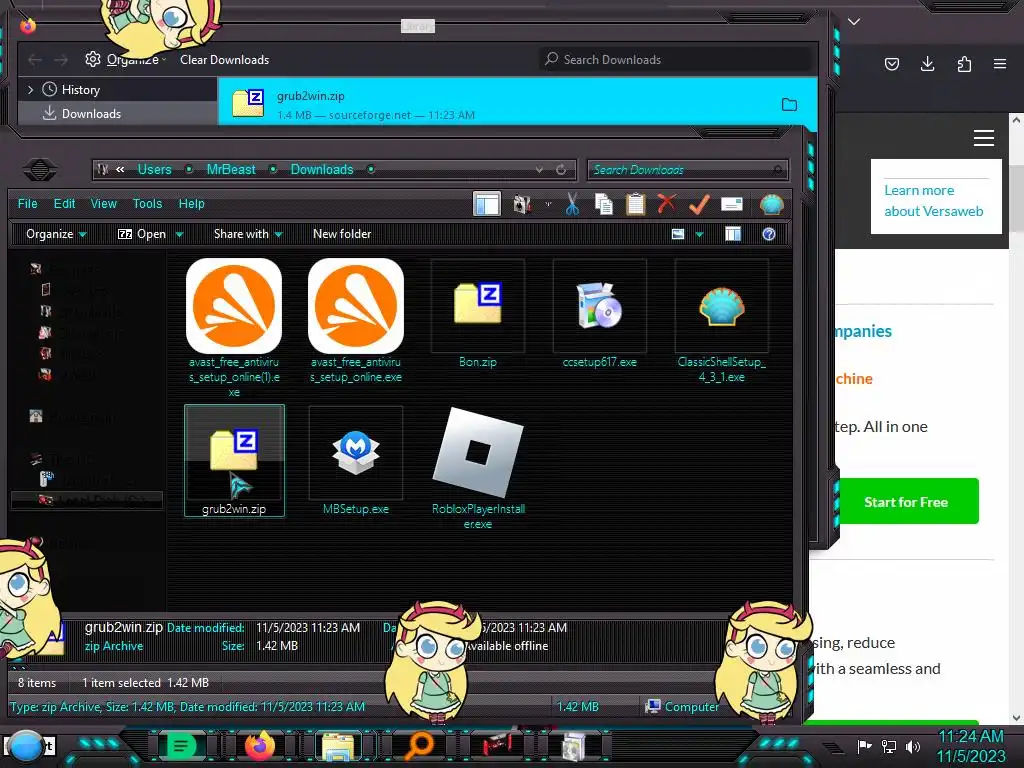1024x768 pixels.
Task: Open Firefox Pocket save icon
Action: [891, 64]
